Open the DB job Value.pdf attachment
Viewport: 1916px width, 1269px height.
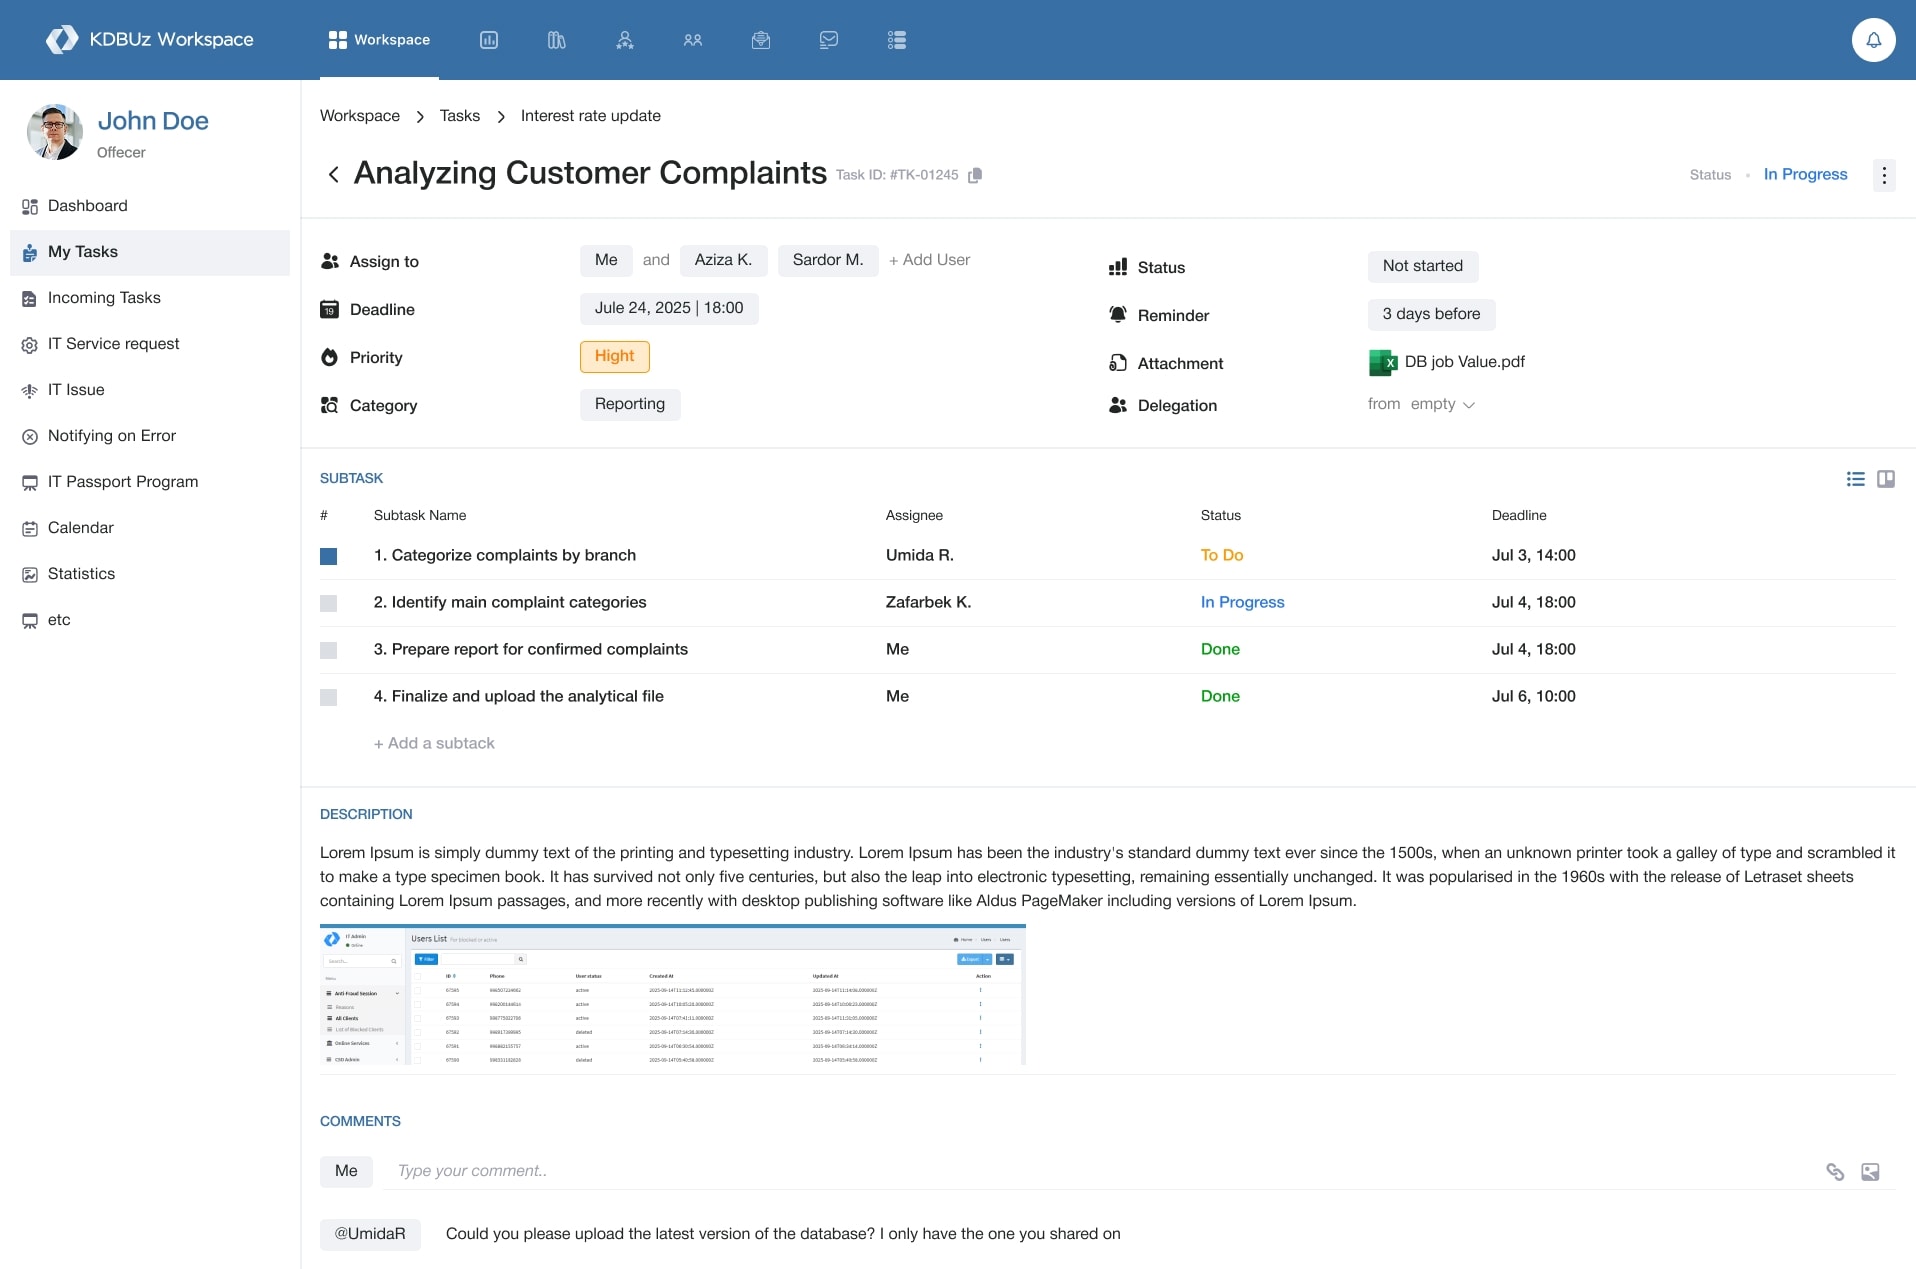point(1447,362)
